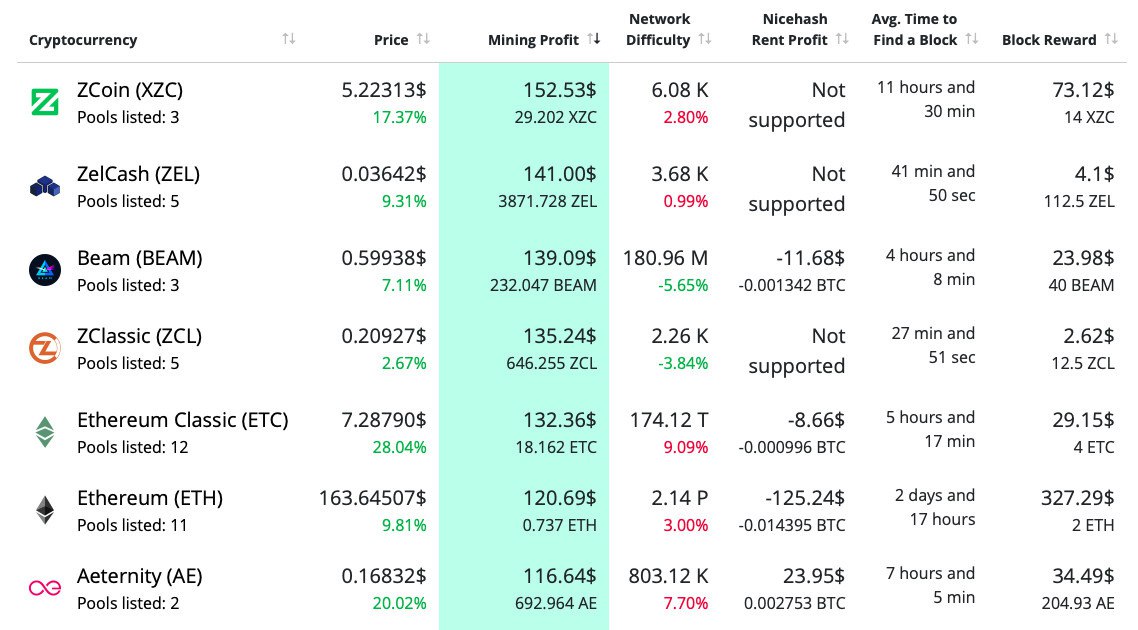The image size is (1138, 630).
Task: Toggle Mining Profit sort arrows
Action: (x=594, y=38)
